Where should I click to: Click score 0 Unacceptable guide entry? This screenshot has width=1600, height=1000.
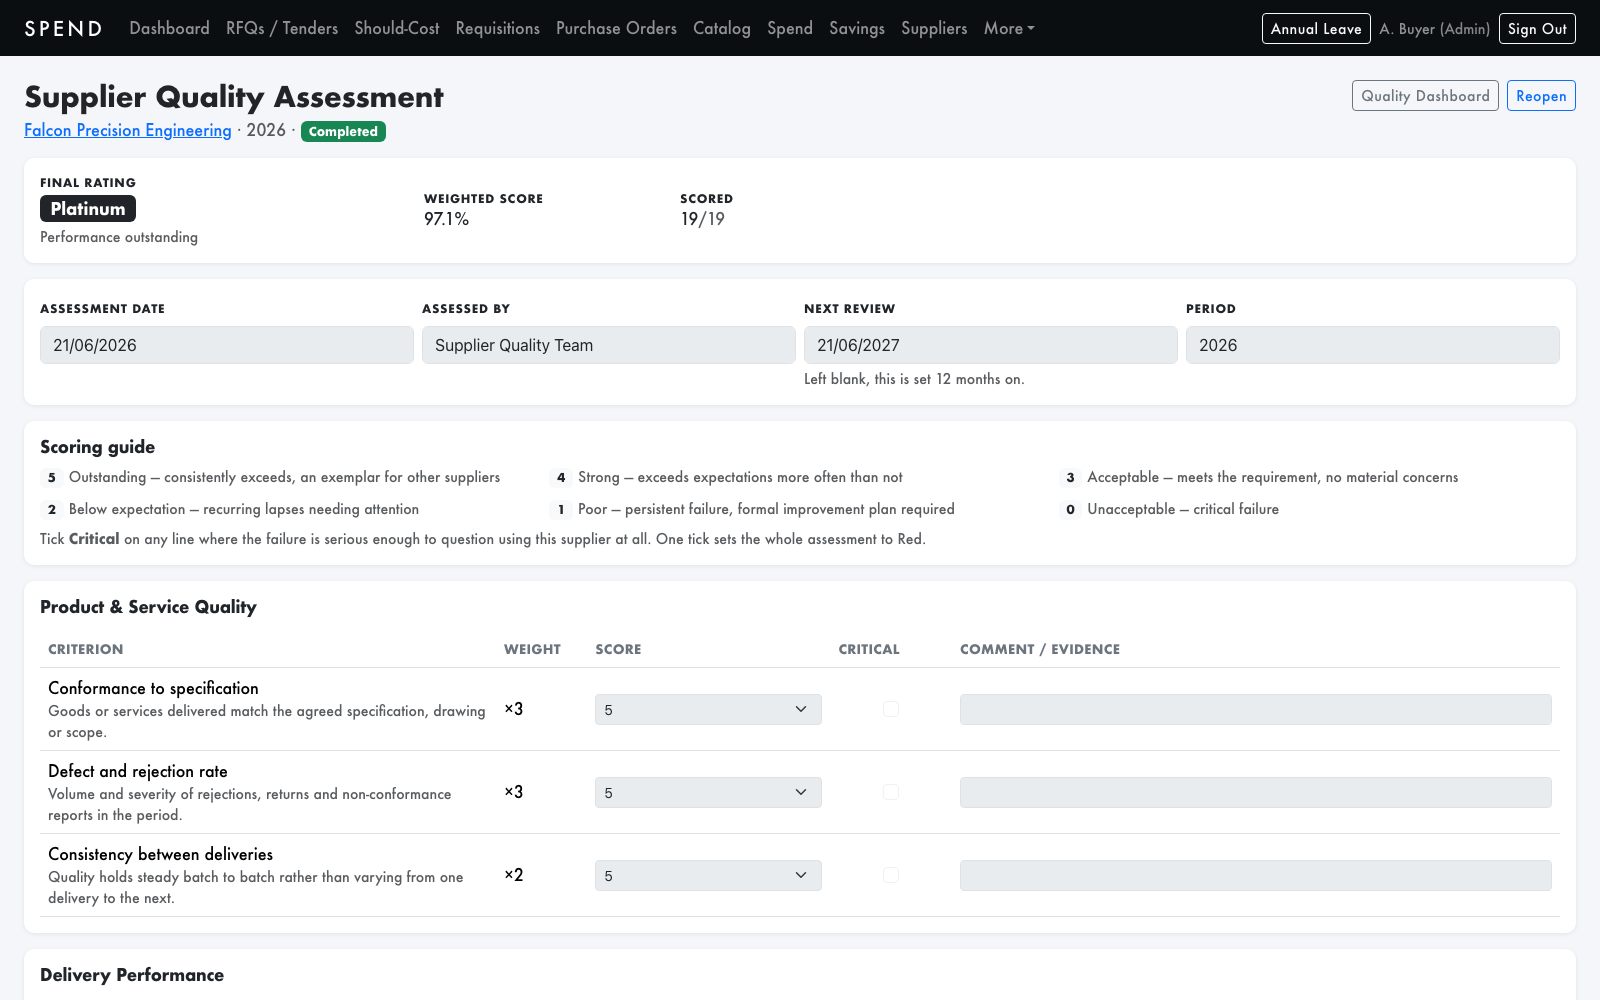1170,509
